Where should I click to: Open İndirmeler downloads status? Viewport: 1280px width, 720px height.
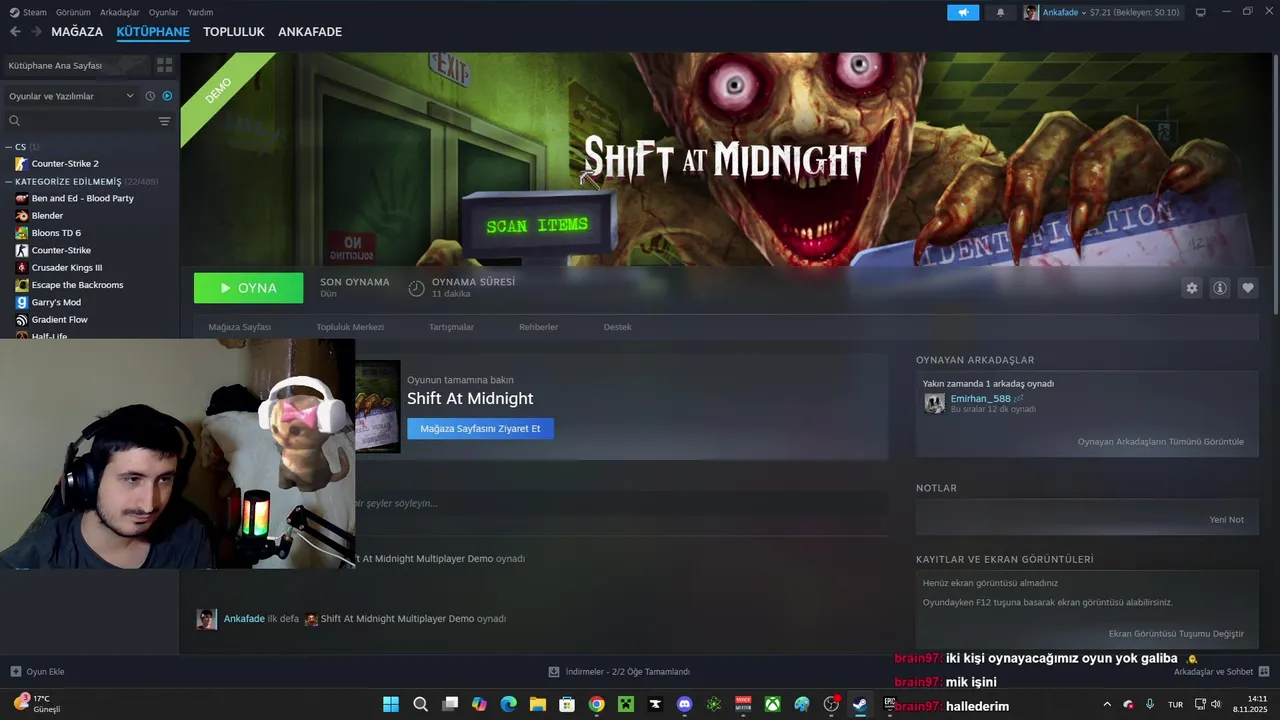point(619,672)
